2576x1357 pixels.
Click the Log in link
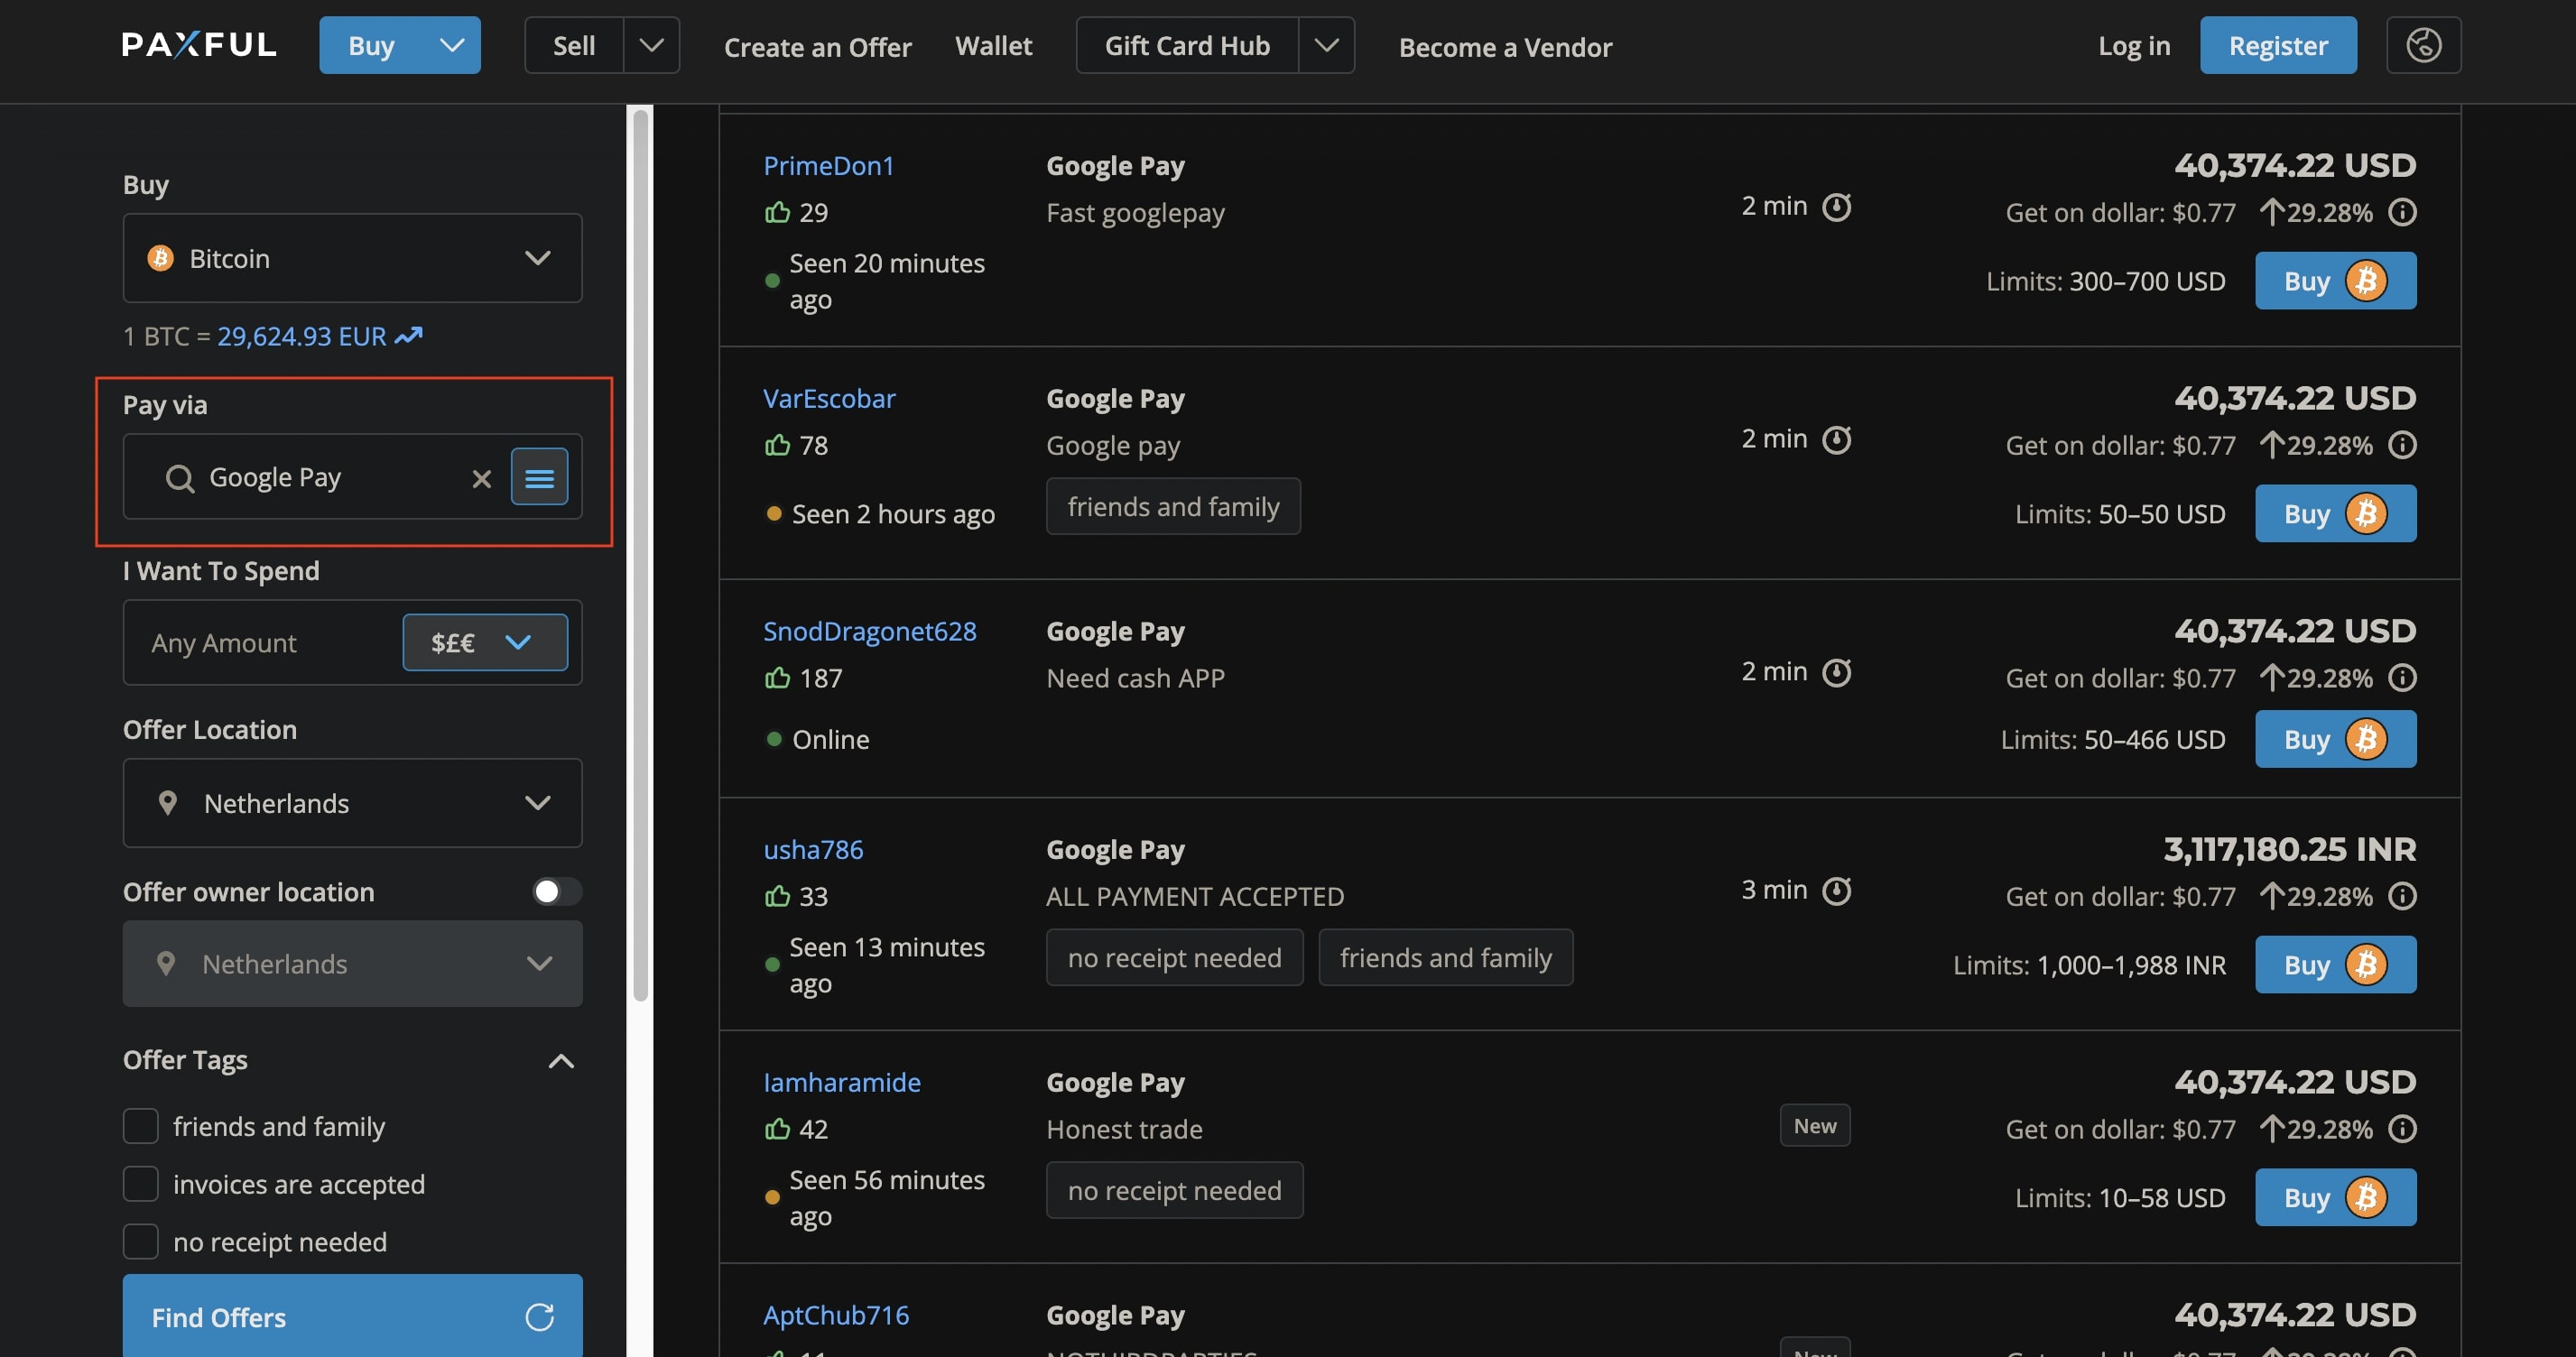click(2134, 46)
